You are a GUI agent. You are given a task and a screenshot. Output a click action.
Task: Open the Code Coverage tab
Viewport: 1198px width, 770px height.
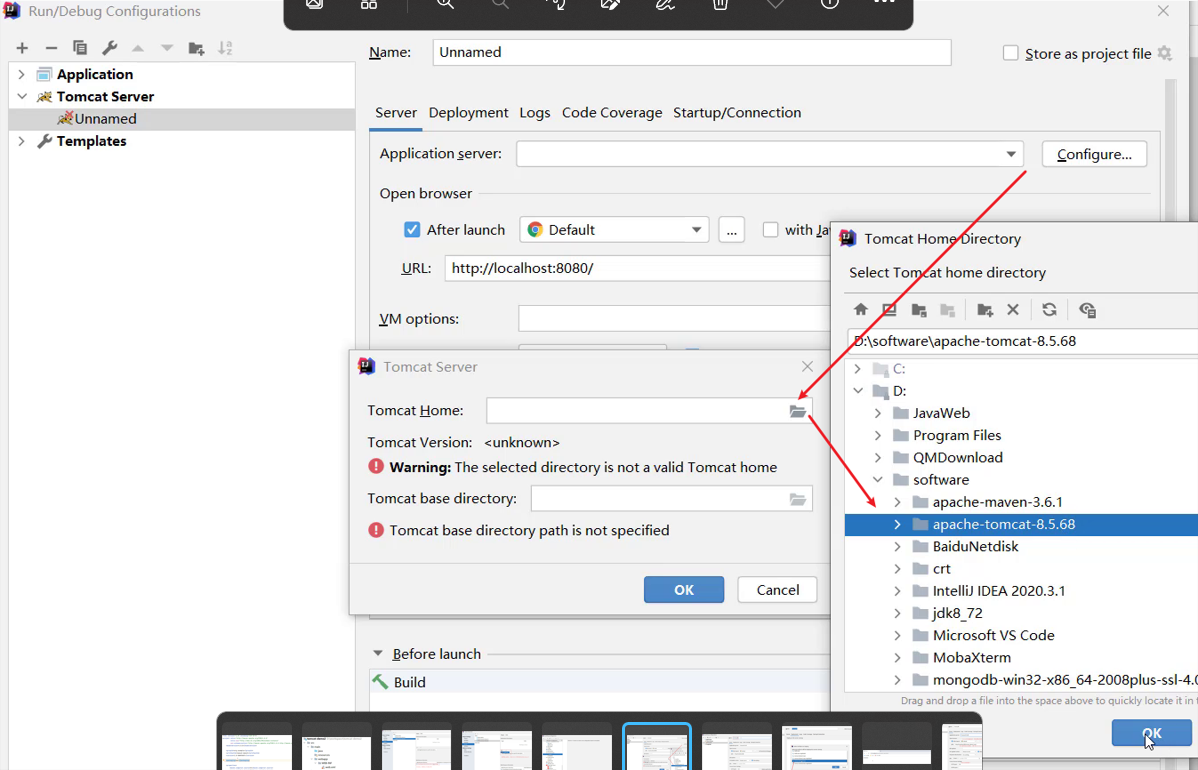click(612, 112)
